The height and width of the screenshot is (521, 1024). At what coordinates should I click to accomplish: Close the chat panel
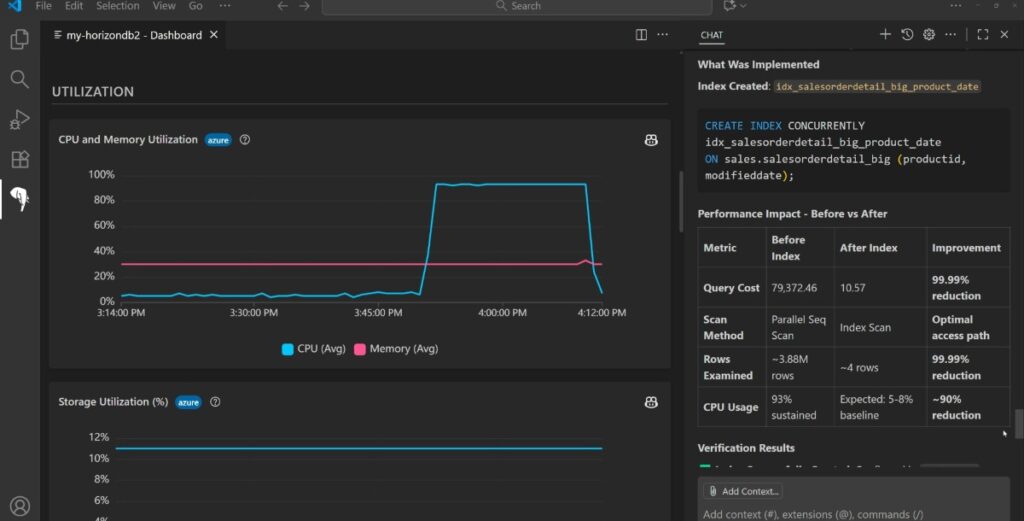point(1004,35)
